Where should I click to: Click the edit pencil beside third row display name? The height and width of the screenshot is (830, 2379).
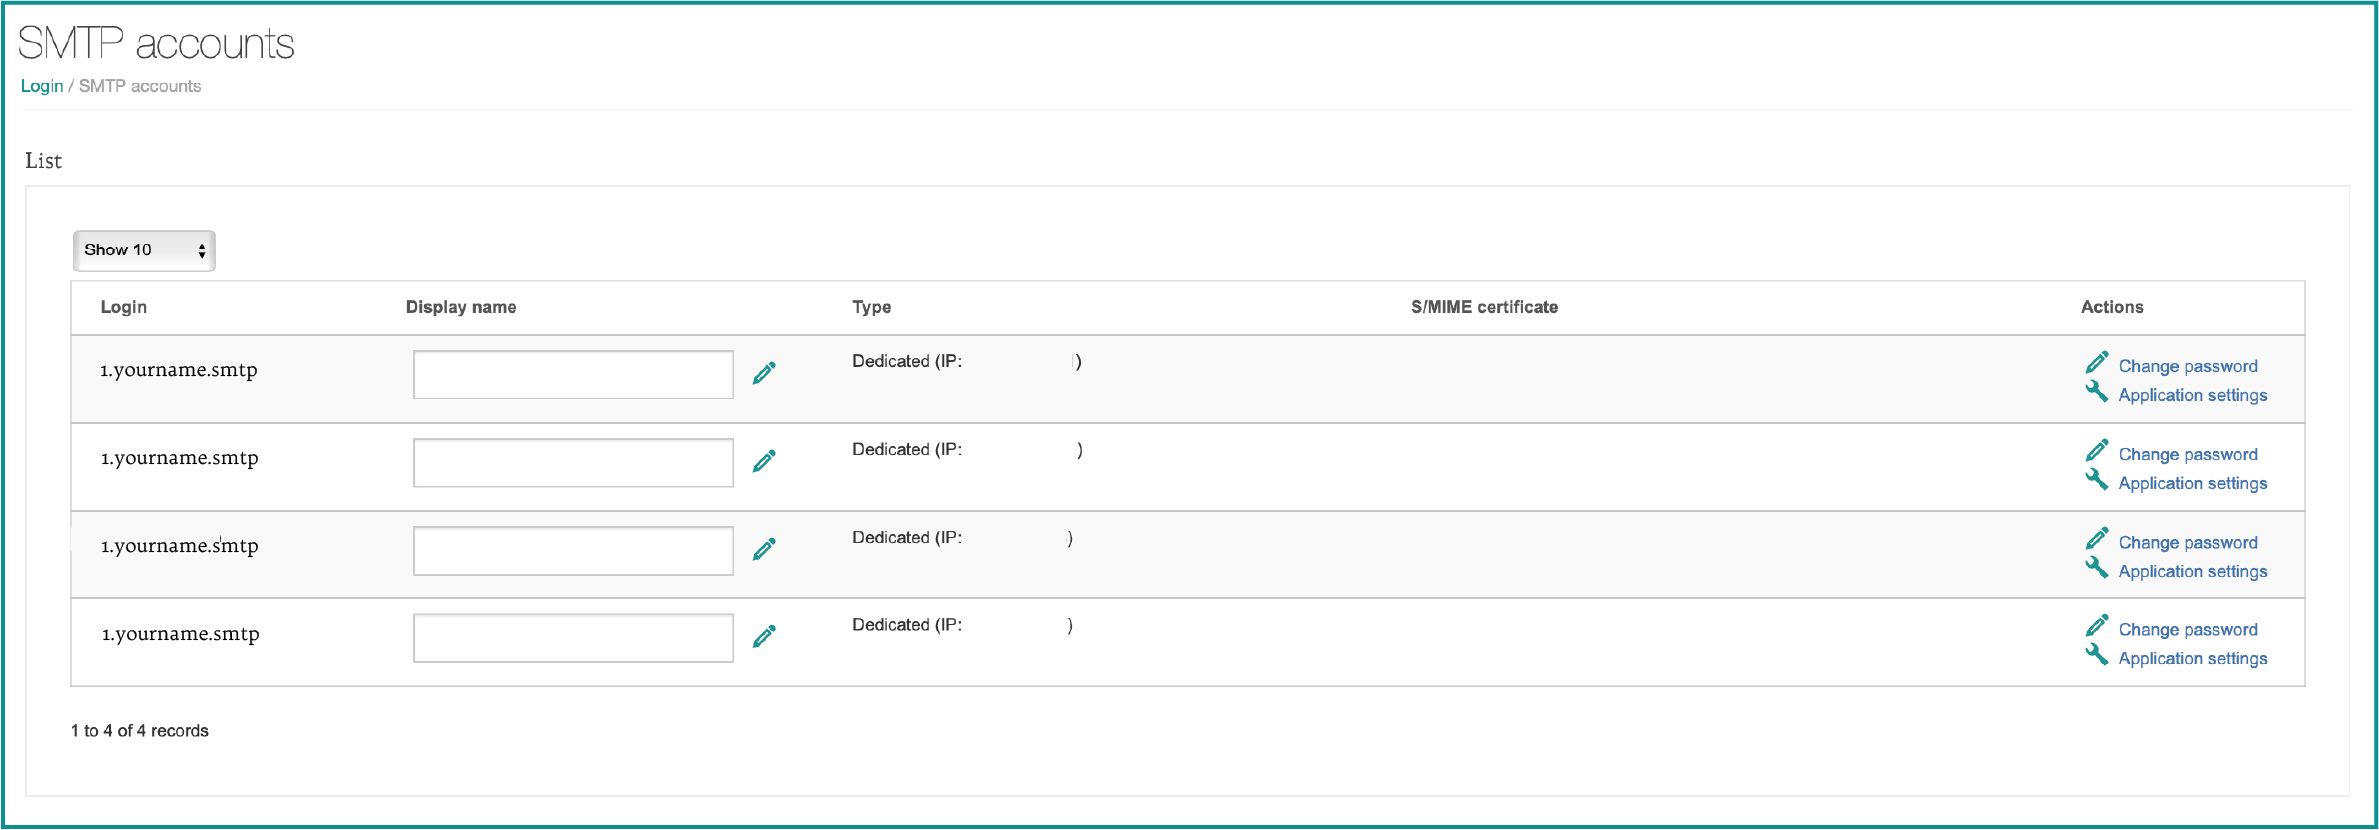[764, 549]
